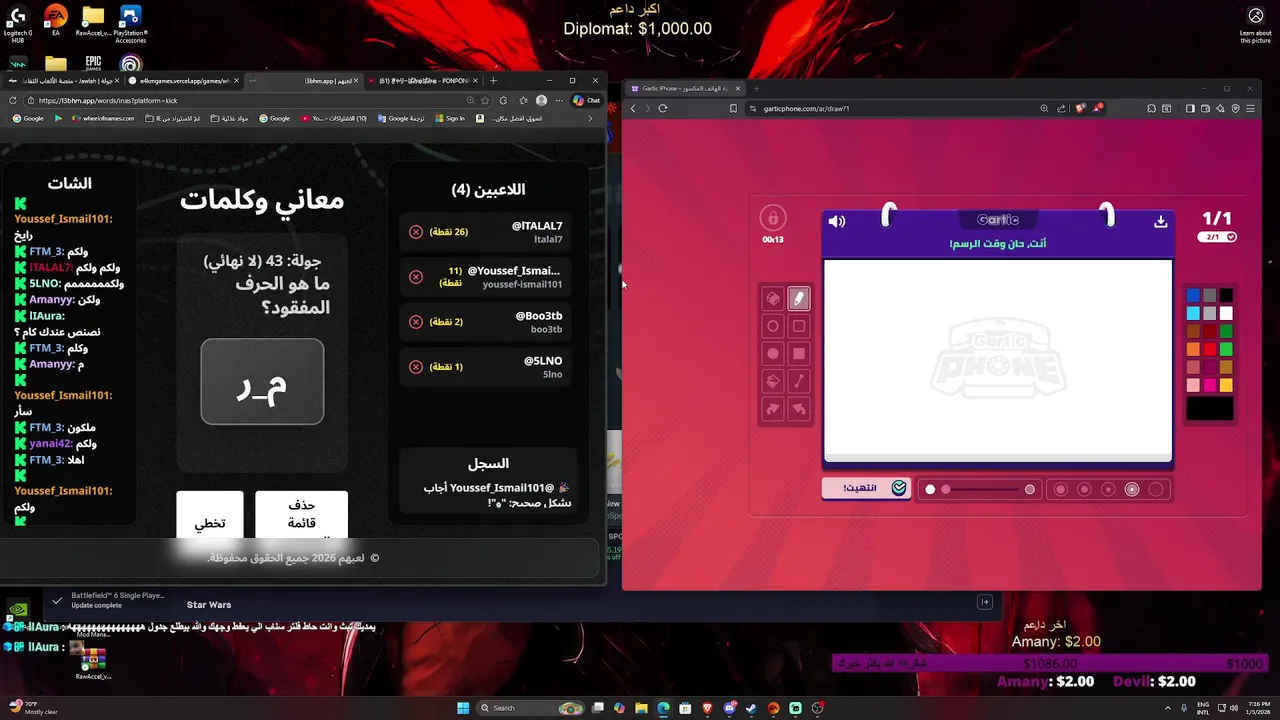Viewport: 1280px width, 720px height.
Task: Click the lock icon above the timer
Action: pyautogui.click(x=772, y=218)
